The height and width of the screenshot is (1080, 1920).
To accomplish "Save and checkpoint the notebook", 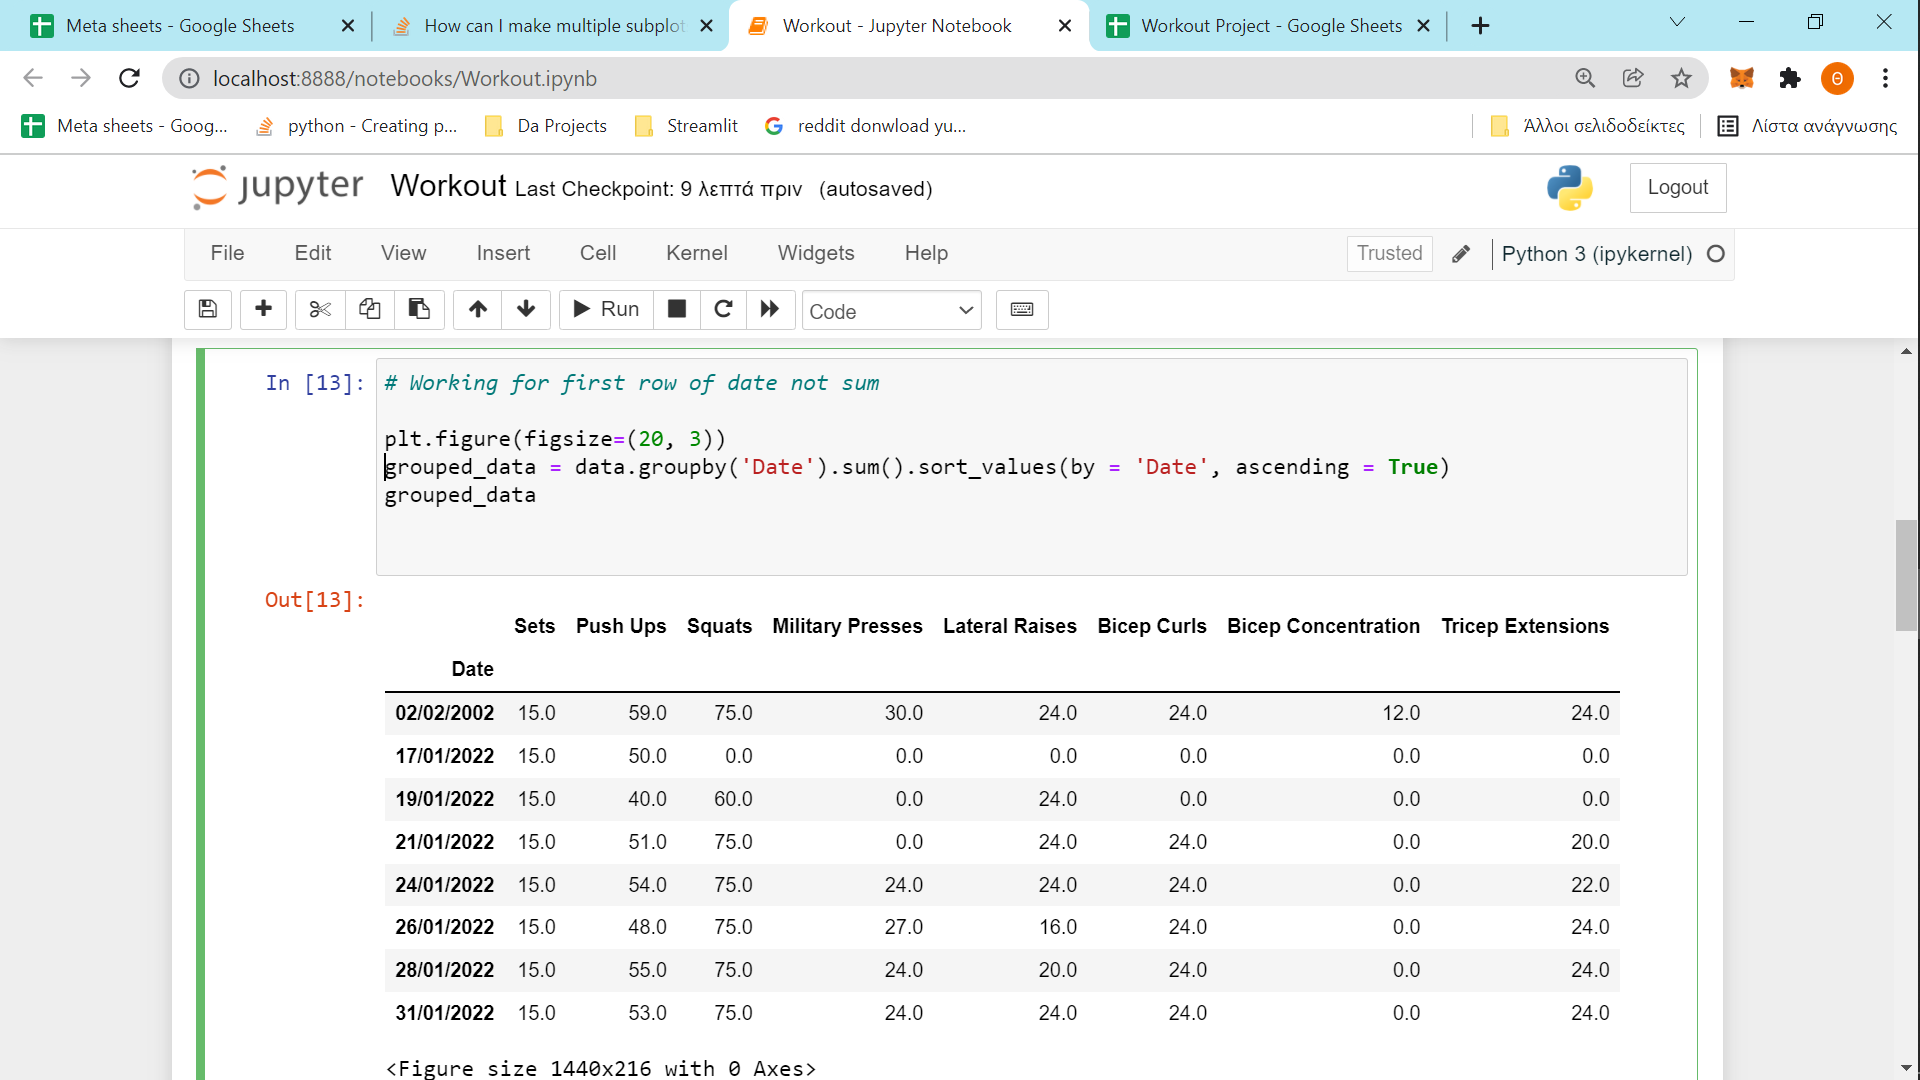I will [x=208, y=310].
